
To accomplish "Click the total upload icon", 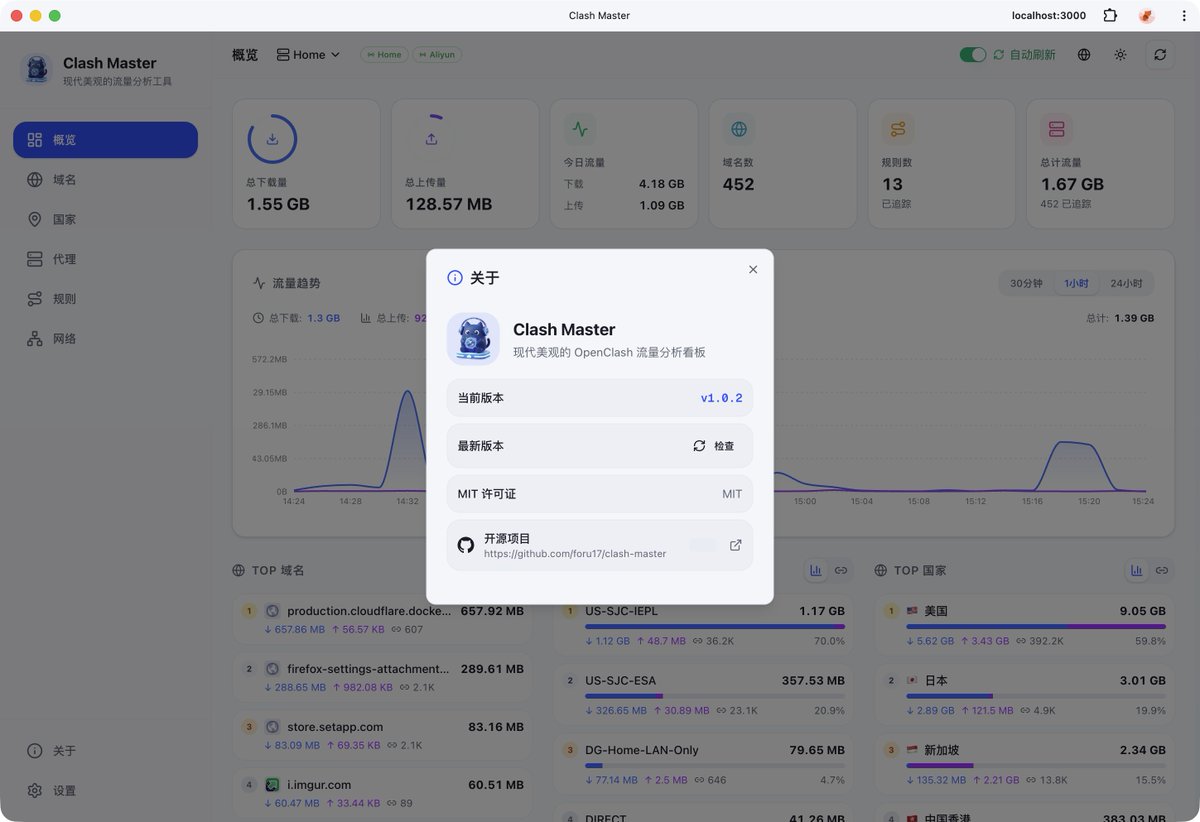I will click(x=431, y=139).
